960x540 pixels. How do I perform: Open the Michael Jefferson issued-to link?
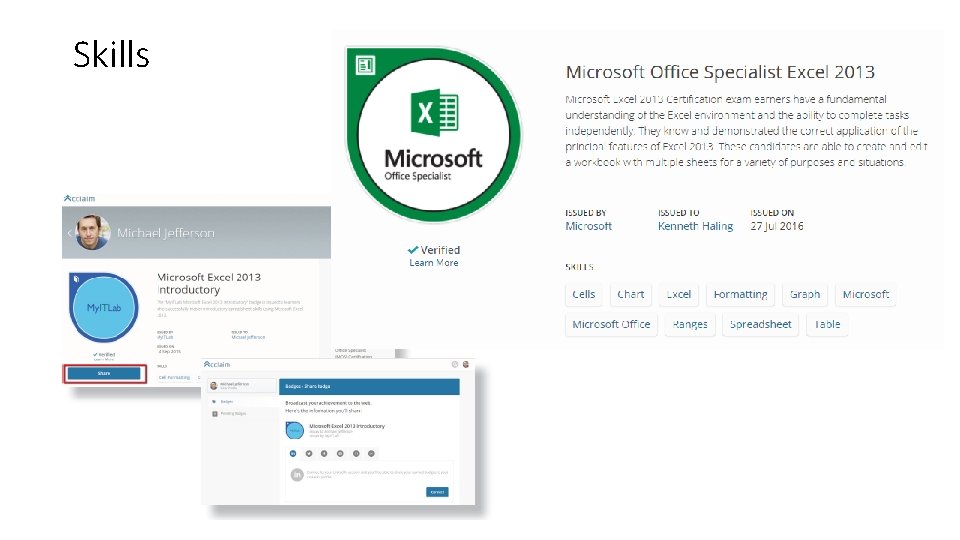click(x=248, y=337)
